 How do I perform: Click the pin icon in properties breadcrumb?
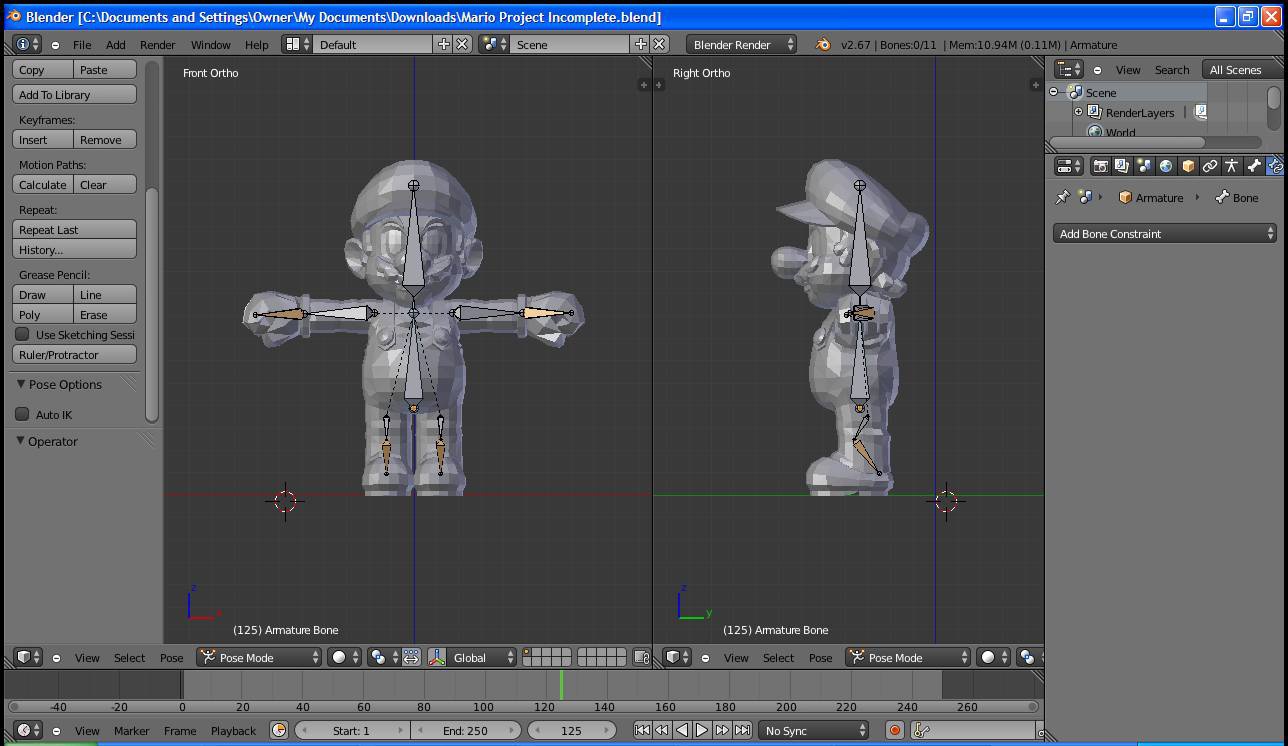[x=1063, y=197]
